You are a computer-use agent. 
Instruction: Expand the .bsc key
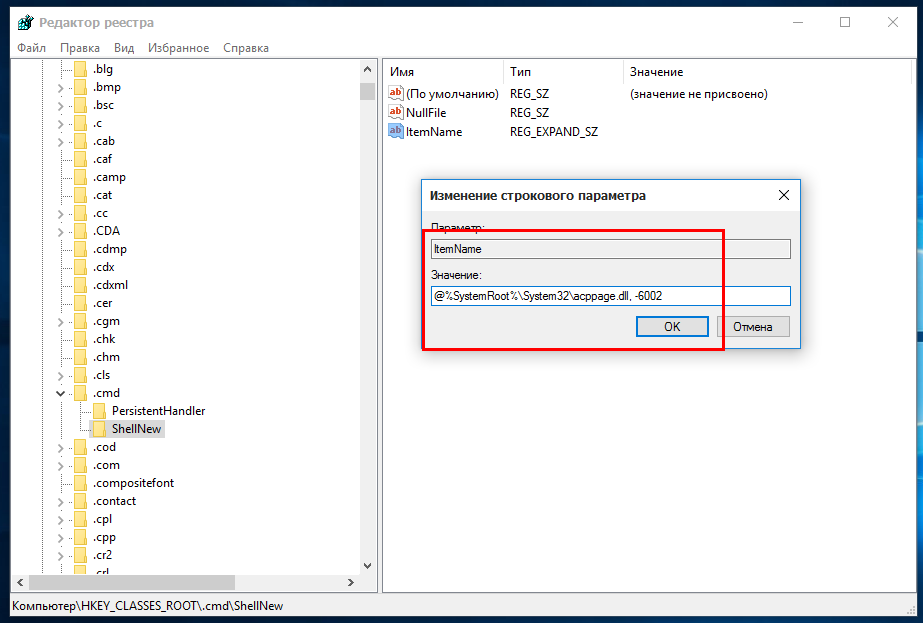point(60,106)
